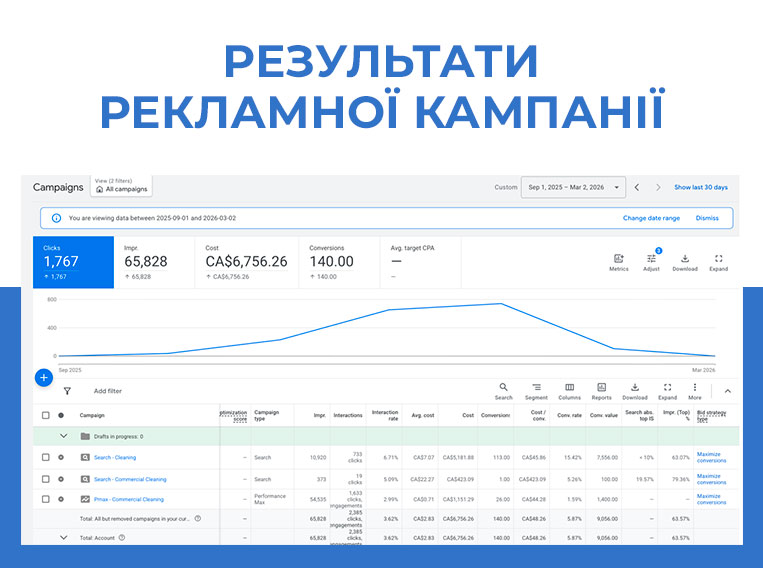Toggle status of Pmax - Commercial Cleaning campaign

[61, 499]
